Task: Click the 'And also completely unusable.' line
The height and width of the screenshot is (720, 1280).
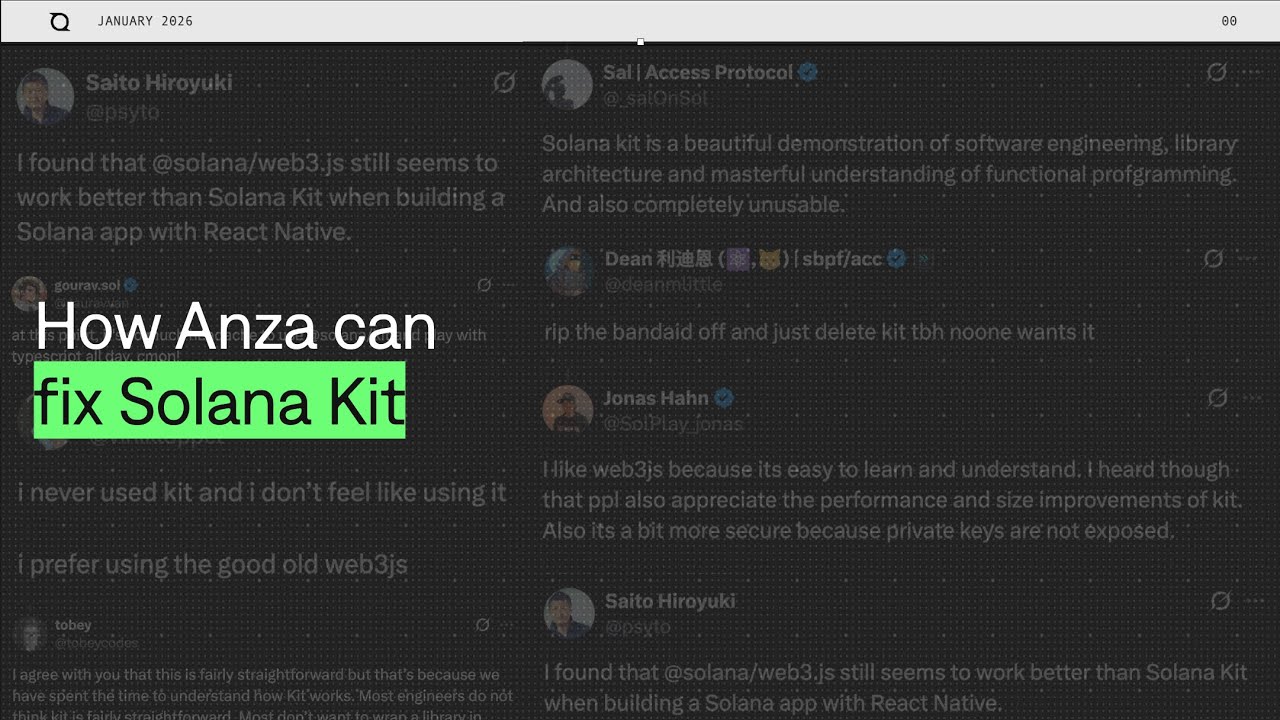Action: tap(694, 205)
